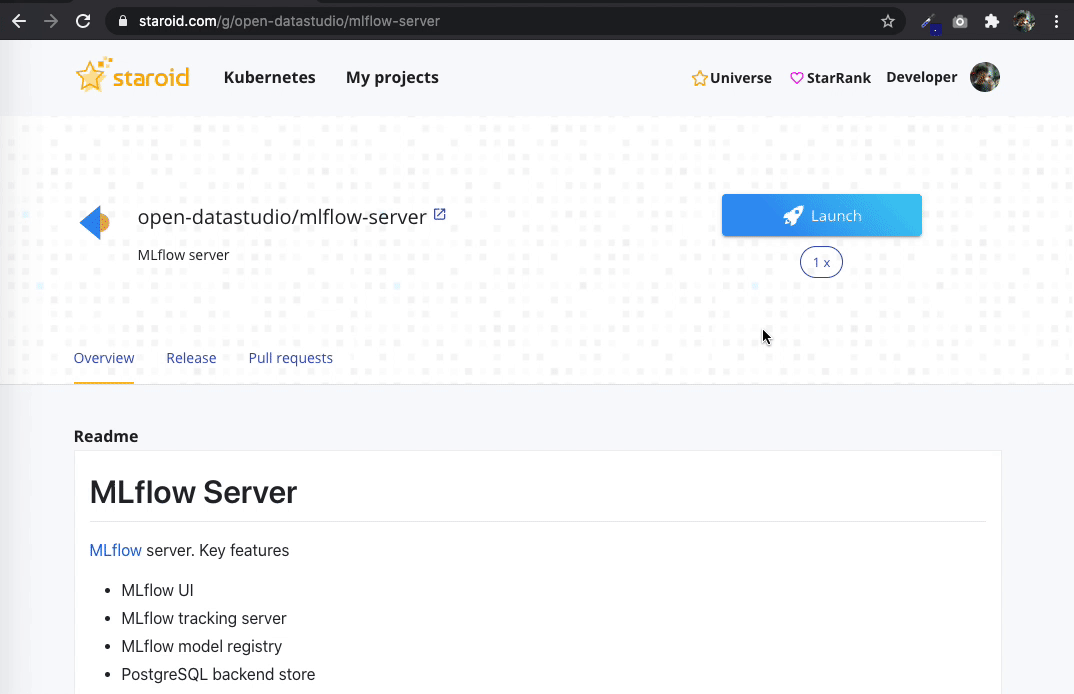Click the staroid logo
This screenshot has height=694, width=1074.
coord(132,75)
